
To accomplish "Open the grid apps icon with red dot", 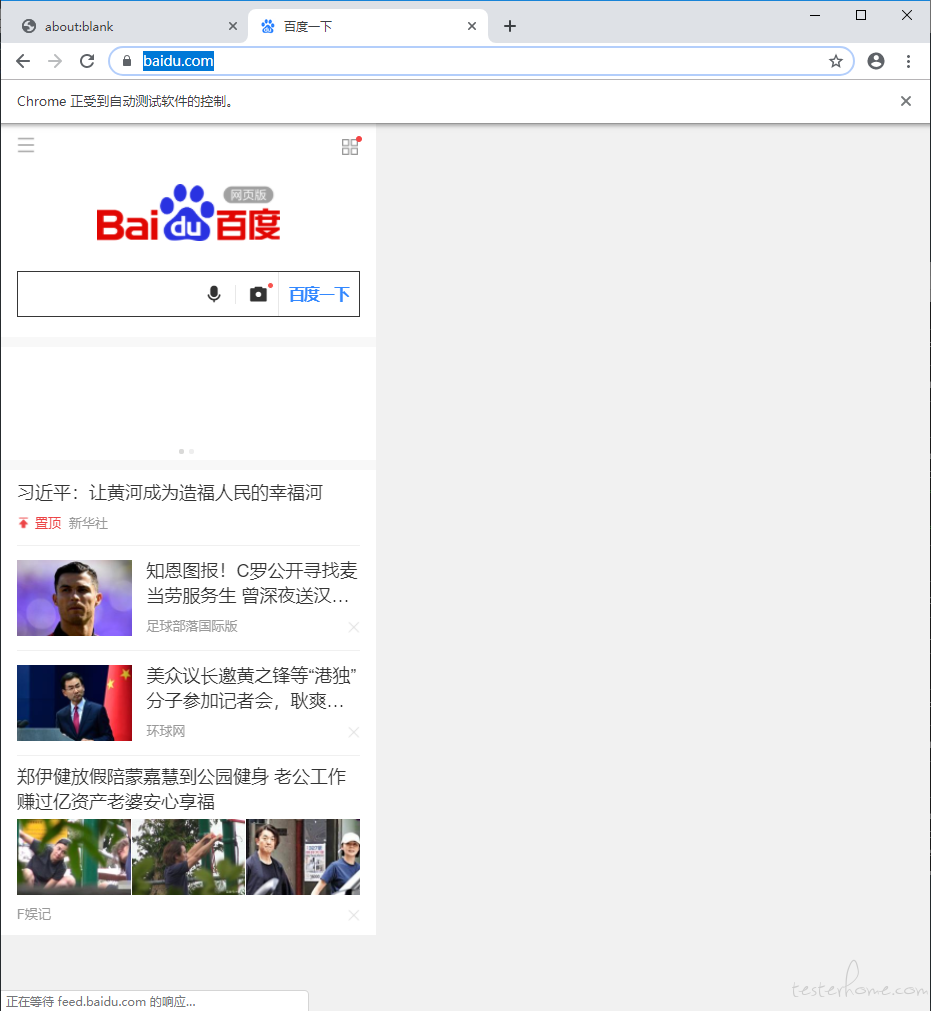I will coord(351,146).
